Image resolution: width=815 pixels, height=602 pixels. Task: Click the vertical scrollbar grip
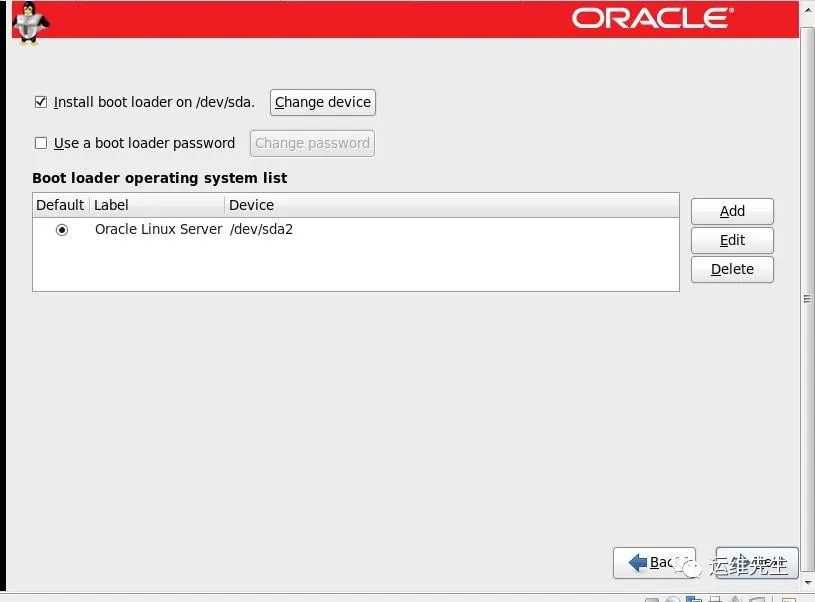807,298
